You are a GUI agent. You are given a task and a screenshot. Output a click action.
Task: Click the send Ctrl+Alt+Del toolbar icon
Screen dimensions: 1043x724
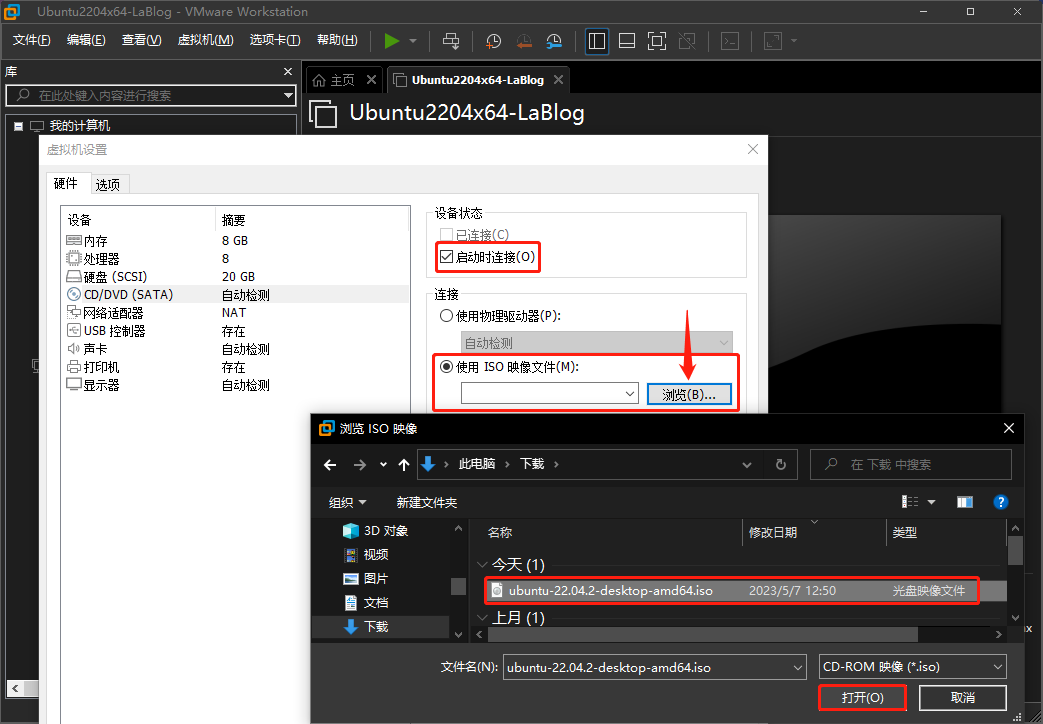451,41
